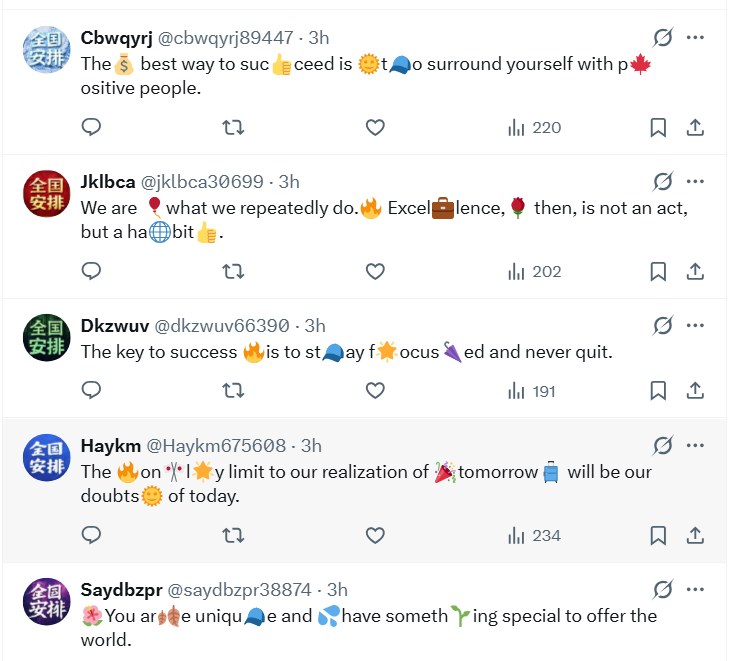Screen dimensions: 738x661
Task: Bookmark Haykm's post
Action: pos(658,535)
